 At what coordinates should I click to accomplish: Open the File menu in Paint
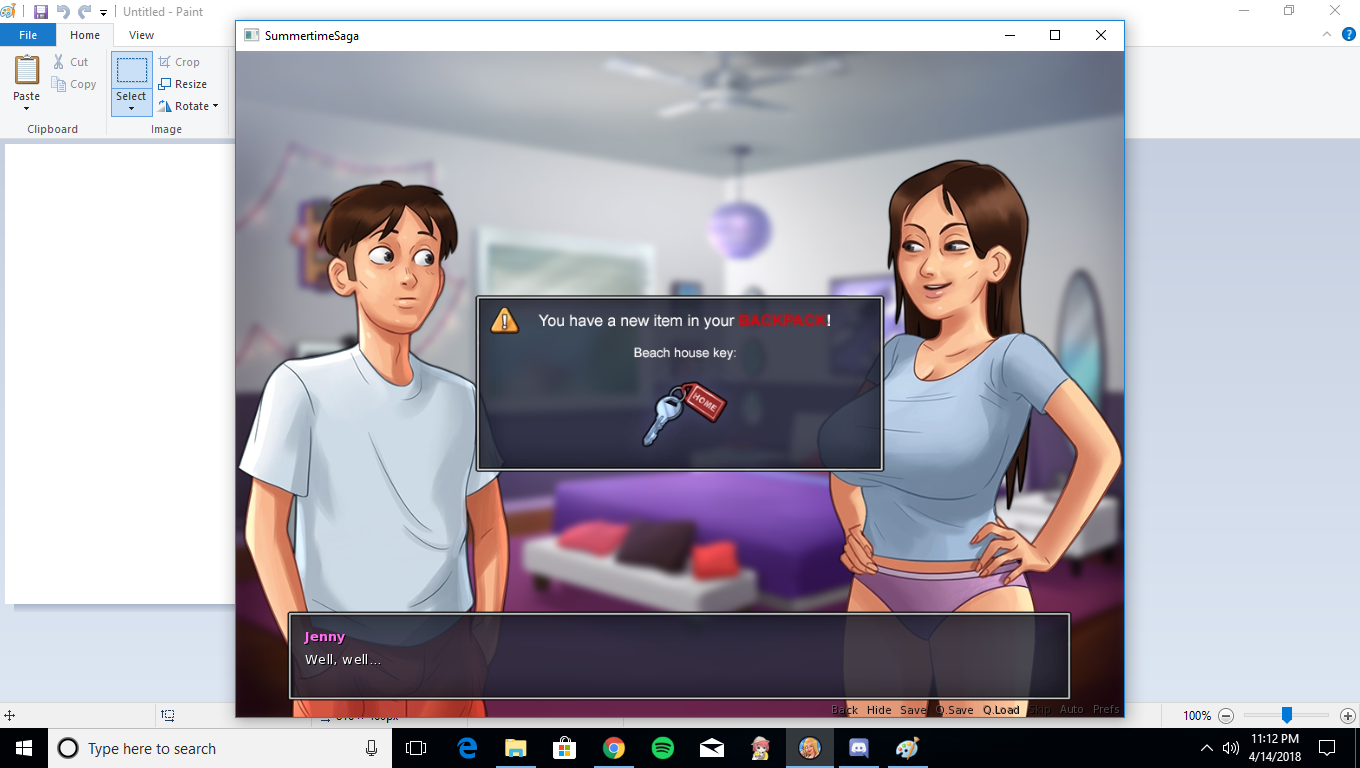click(28, 35)
